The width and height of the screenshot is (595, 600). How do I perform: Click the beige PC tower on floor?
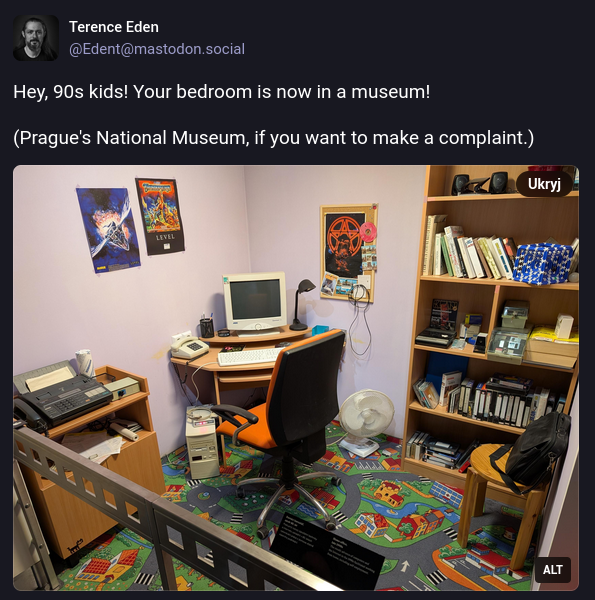[203, 444]
